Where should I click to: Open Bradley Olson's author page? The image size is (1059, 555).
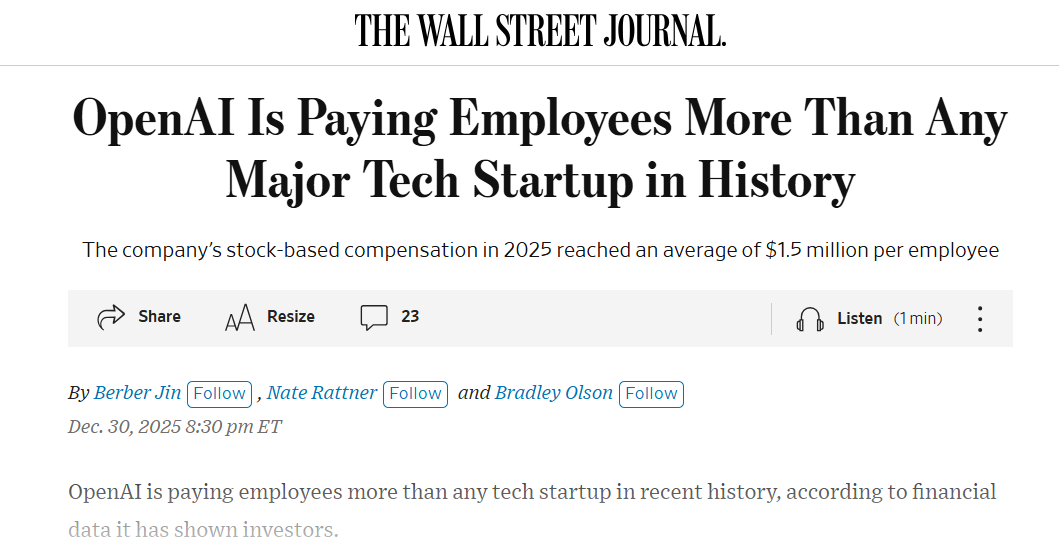554,393
